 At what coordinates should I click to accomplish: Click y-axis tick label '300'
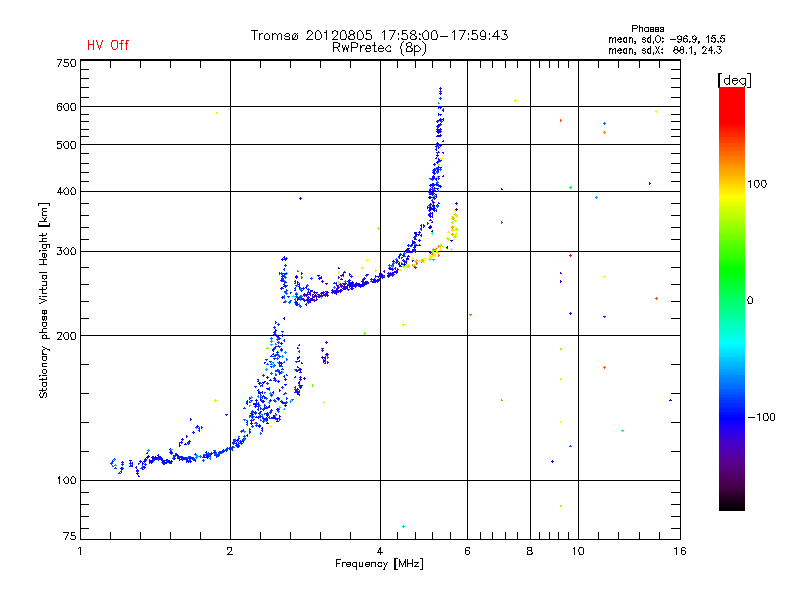coord(67,252)
